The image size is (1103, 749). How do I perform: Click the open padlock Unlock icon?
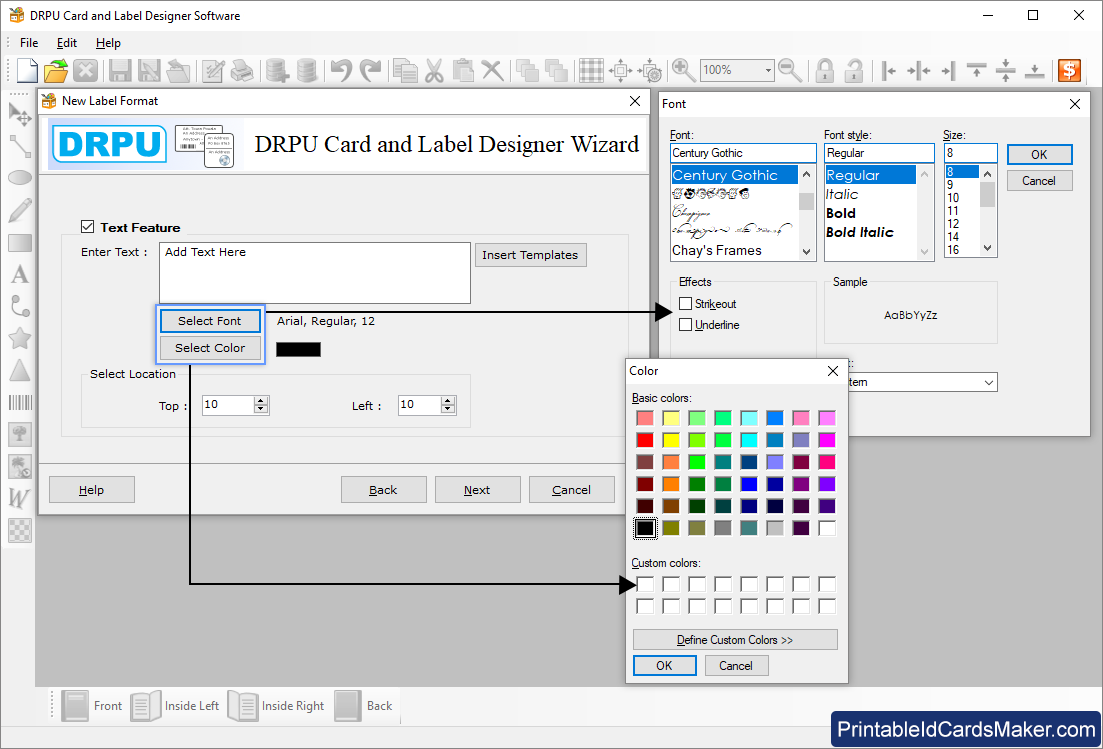pyautogui.click(x=854, y=70)
